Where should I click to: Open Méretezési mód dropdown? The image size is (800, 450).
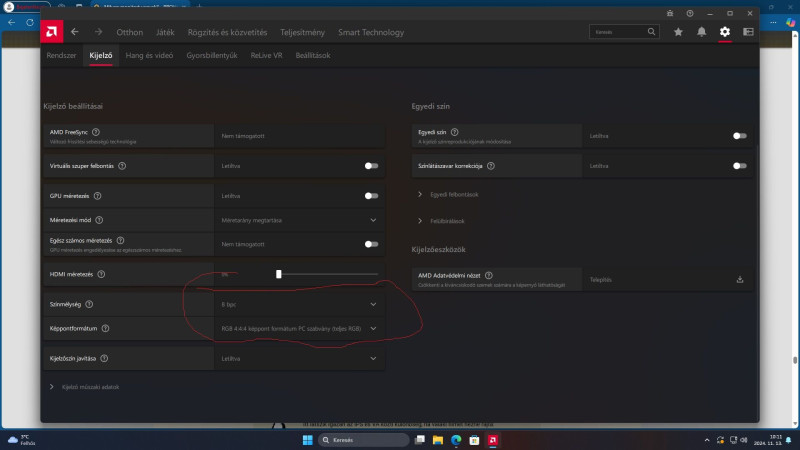coord(299,220)
